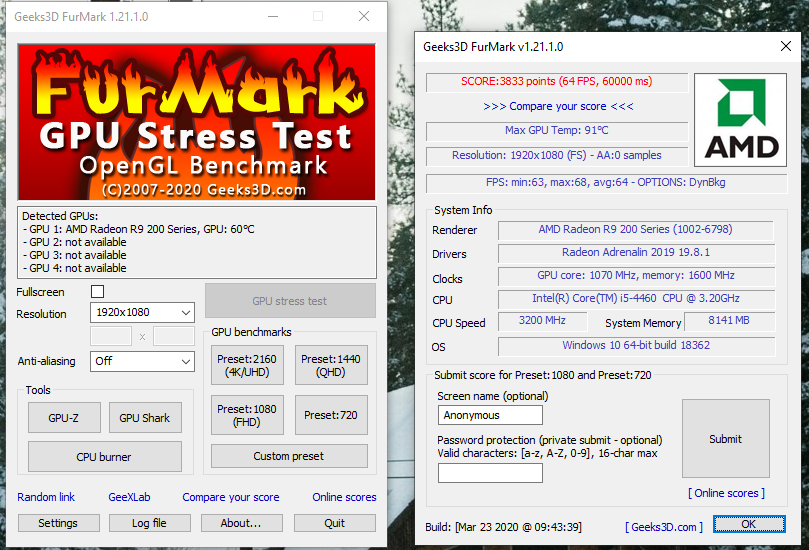The width and height of the screenshot is (809, 550).
Task: Open the Custom preset button
Action: [x=289, y=456]
